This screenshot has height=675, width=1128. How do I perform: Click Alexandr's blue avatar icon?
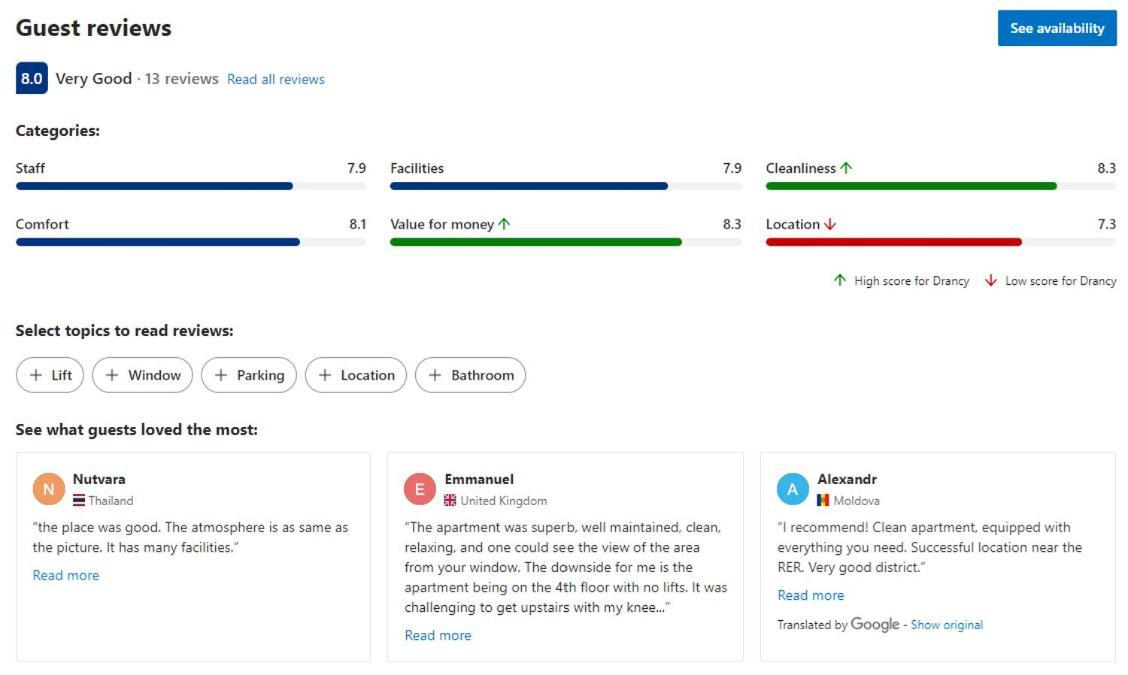793,489
